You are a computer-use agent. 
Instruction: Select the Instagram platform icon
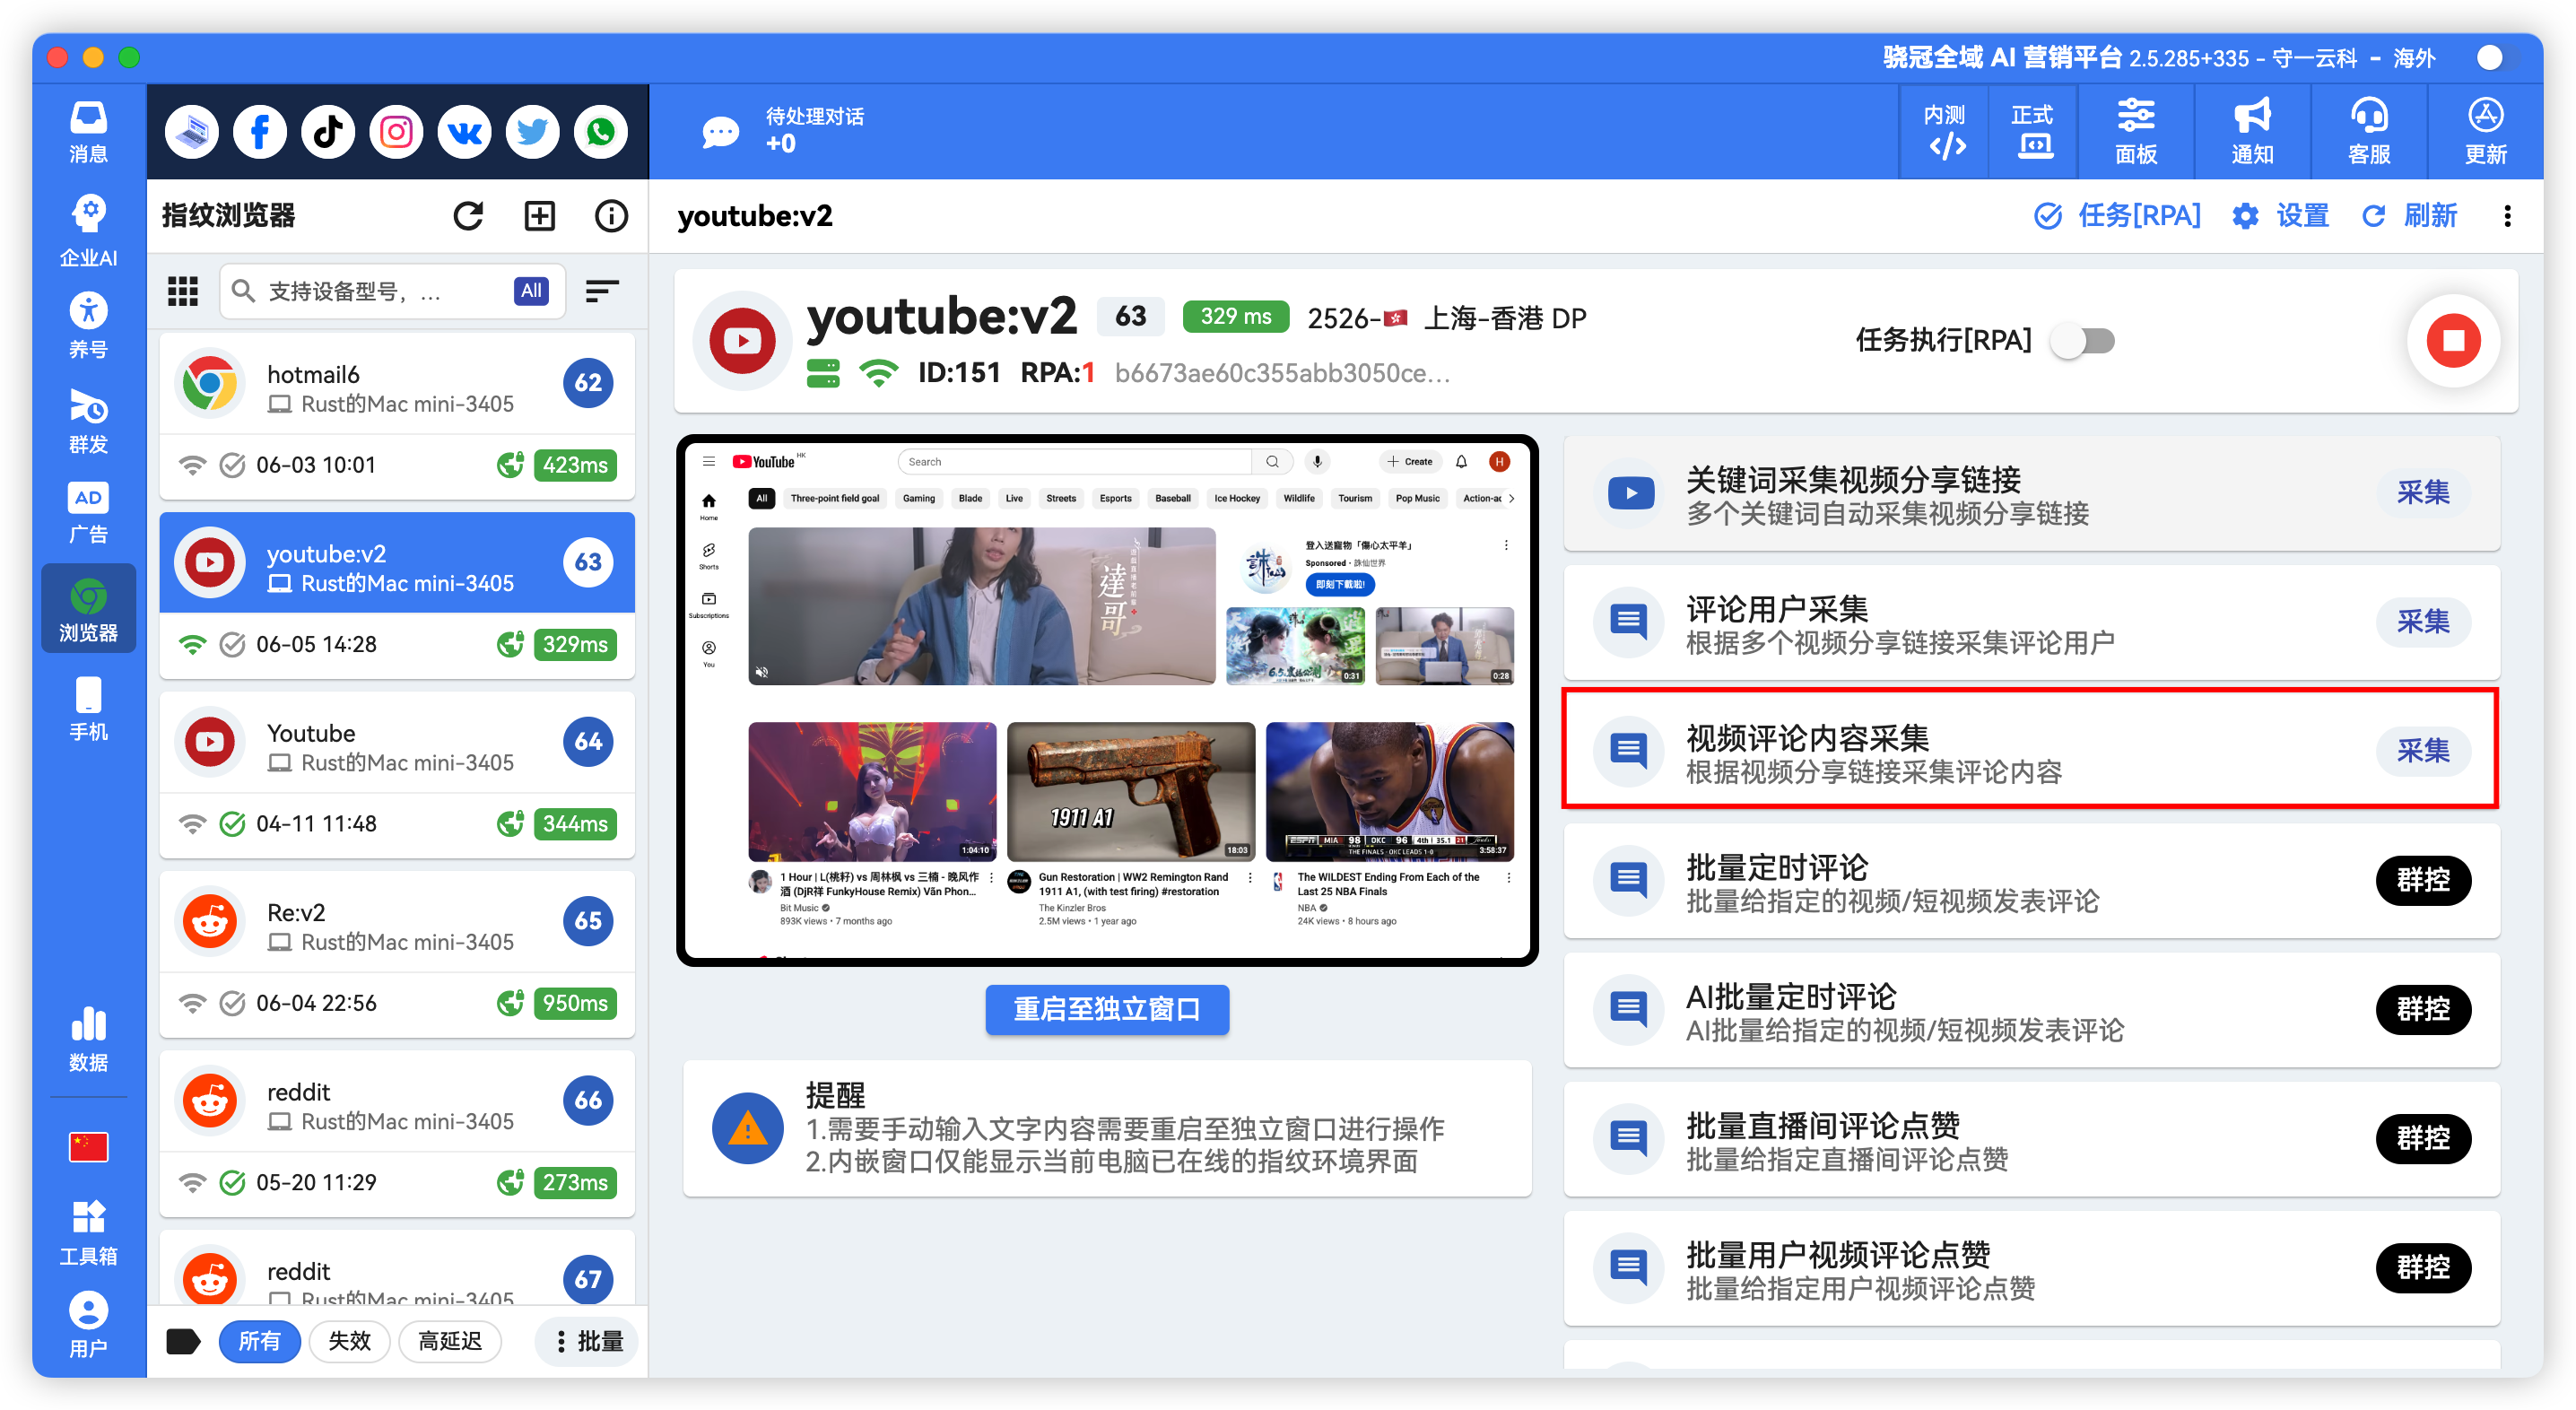click(x=396, y=132)
